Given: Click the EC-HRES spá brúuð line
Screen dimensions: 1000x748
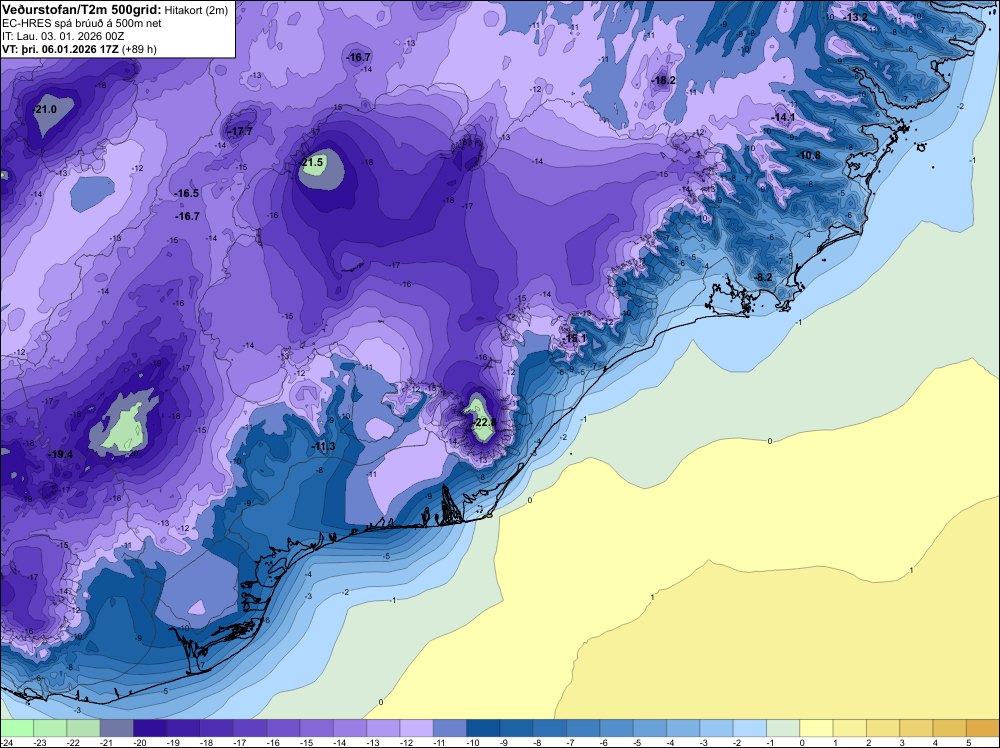Looking at the screenshot, I should [82, 23].
